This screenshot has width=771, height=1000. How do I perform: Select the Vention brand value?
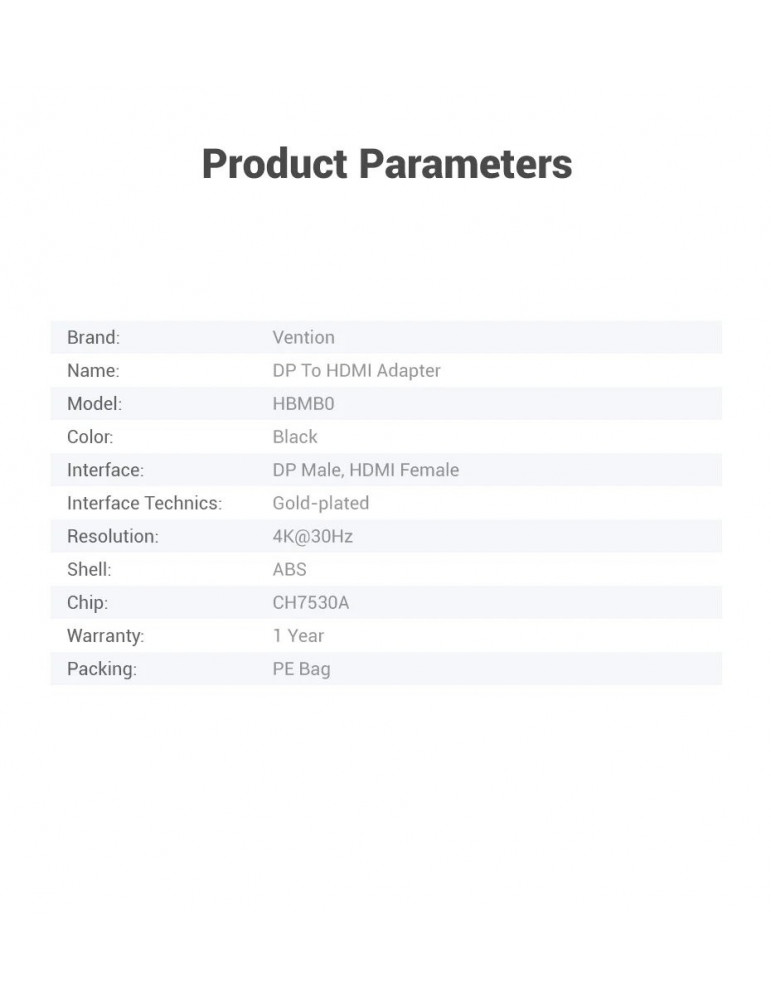point(303,337)
